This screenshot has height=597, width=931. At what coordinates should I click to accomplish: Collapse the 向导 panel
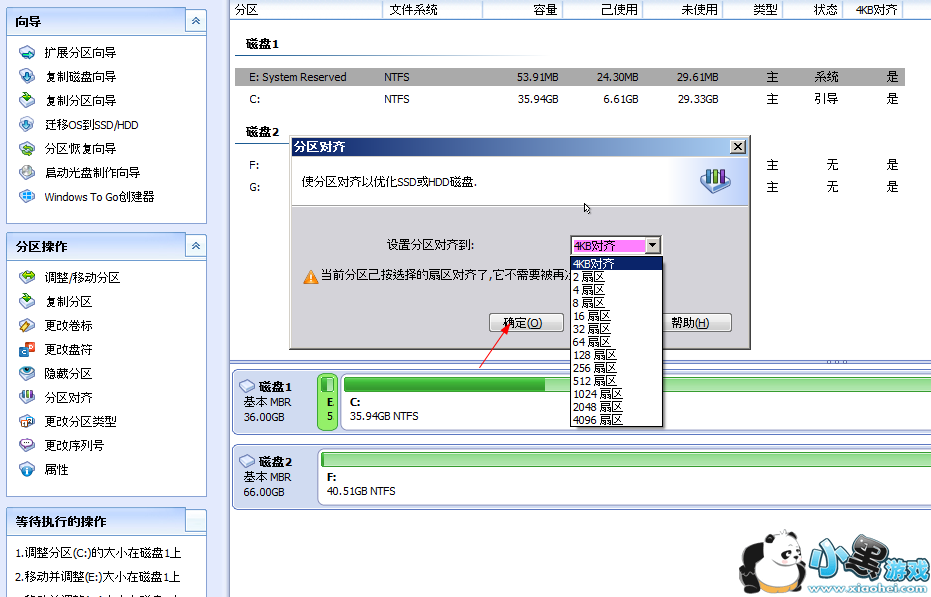[x=195, y=21]
